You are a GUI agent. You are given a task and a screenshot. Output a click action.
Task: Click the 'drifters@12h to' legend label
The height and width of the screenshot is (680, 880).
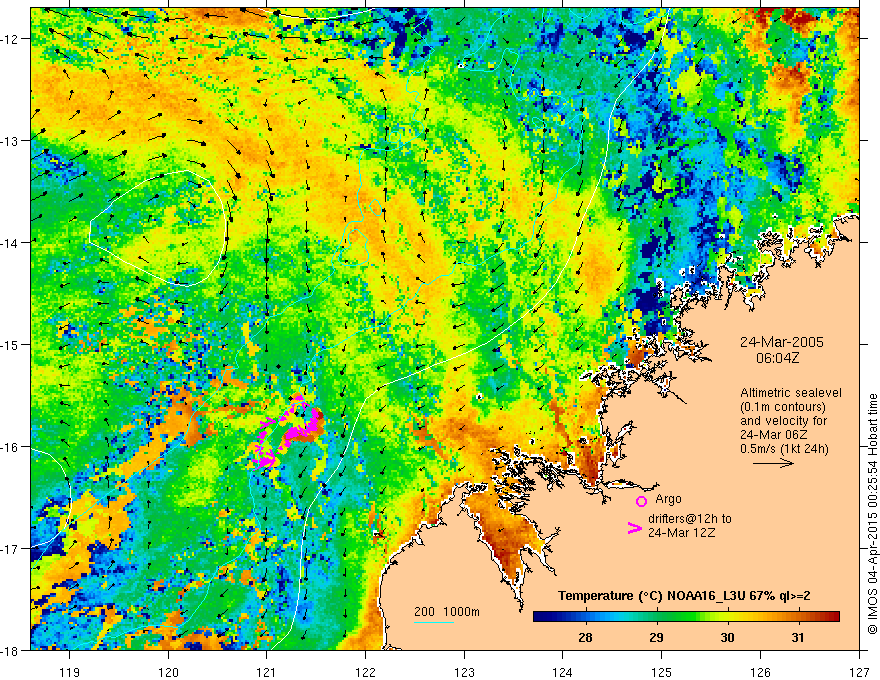(690, 519)
